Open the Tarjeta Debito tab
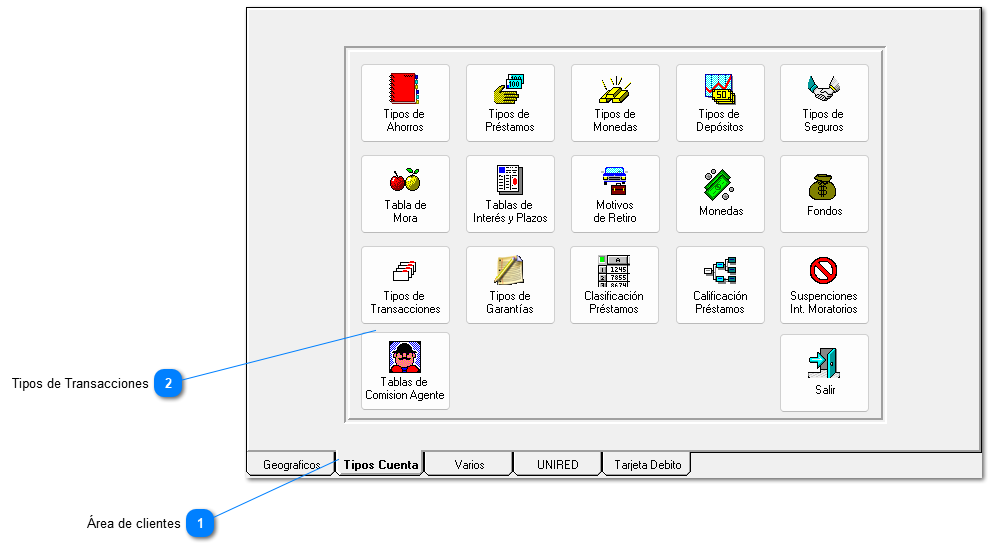 point(647,465)
